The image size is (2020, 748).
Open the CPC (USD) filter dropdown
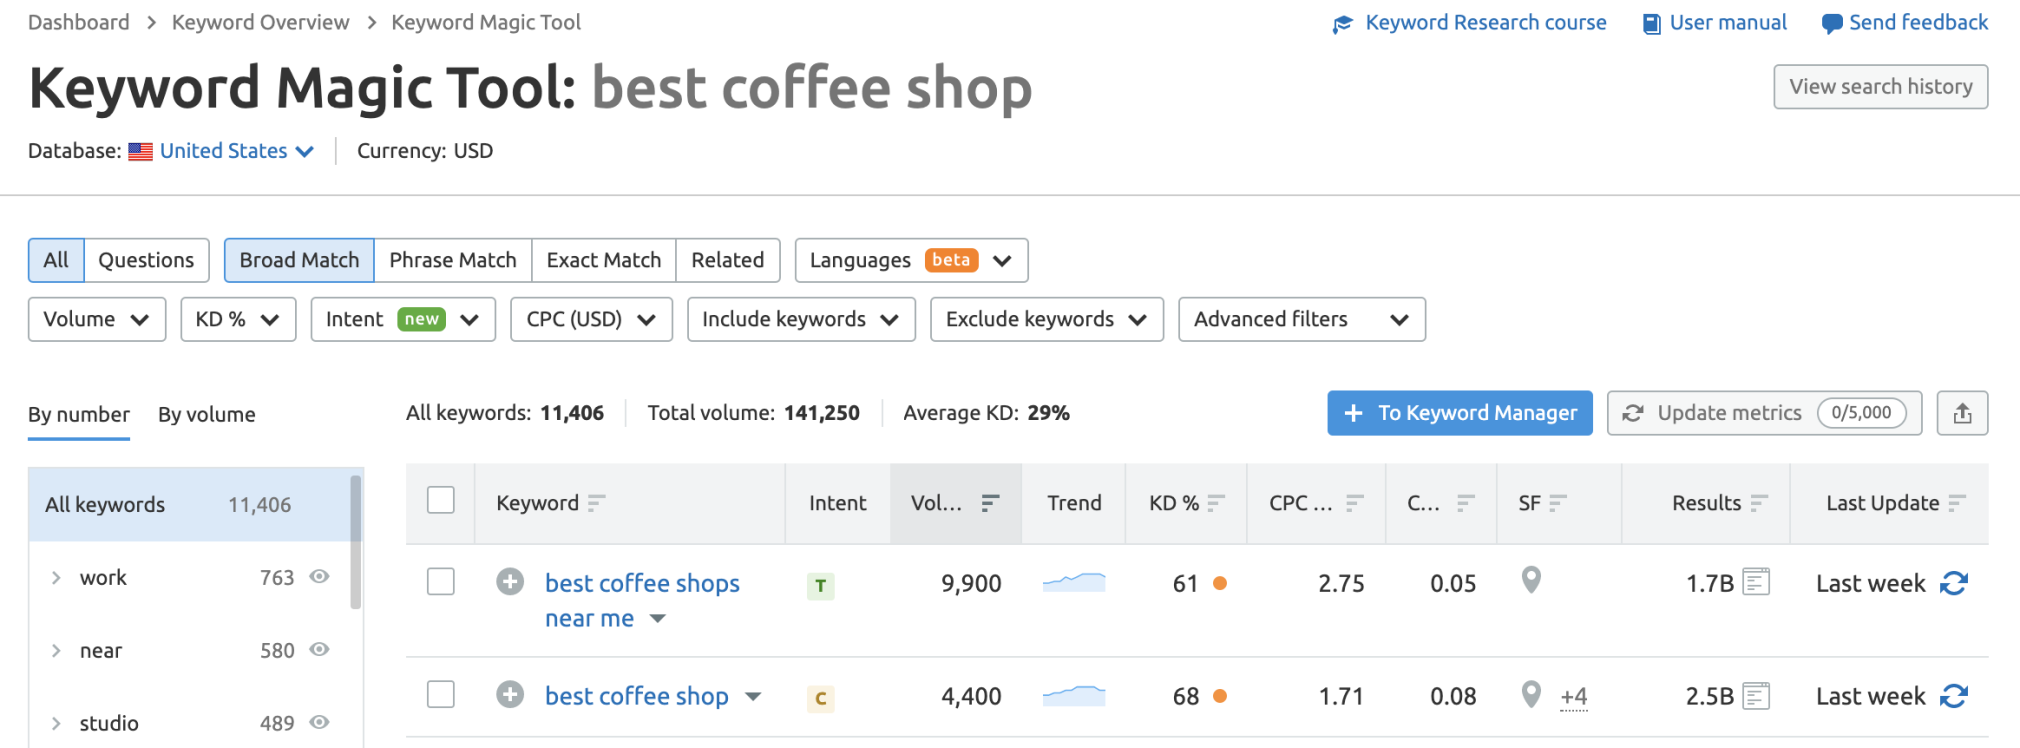591,319
